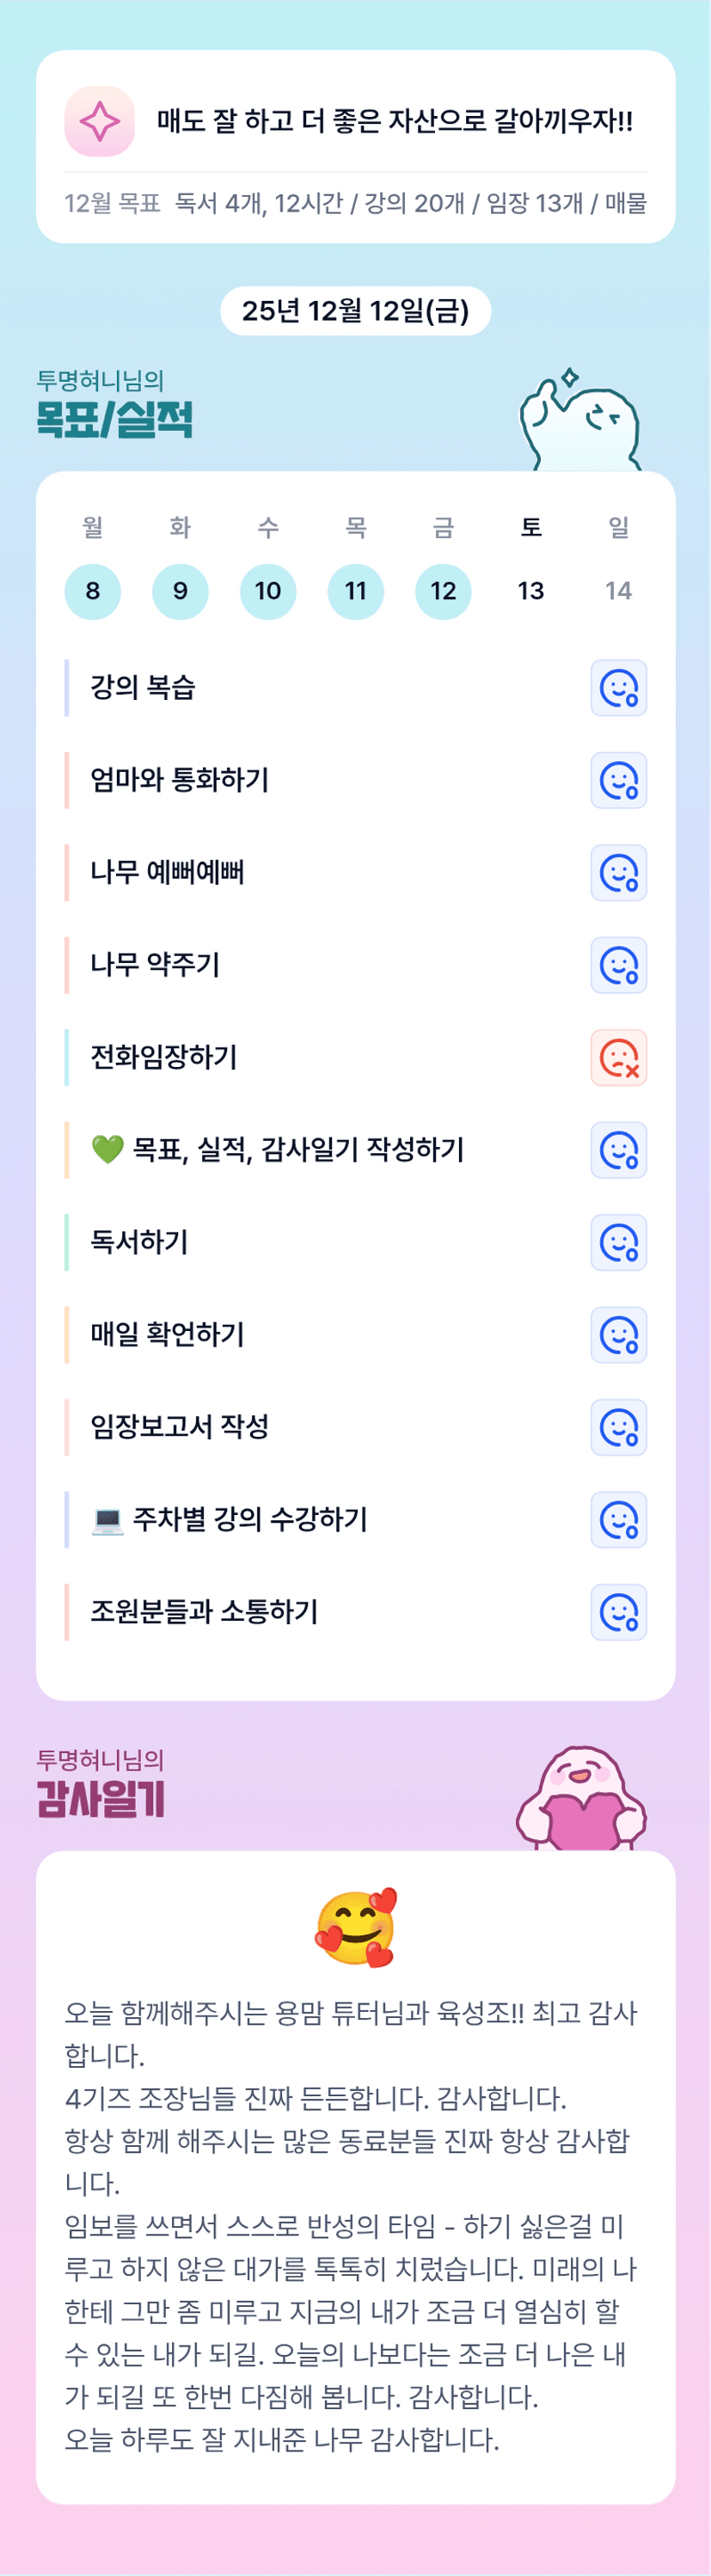Open the 주차별 강의 수강하기 task
Screen dimensions: 711x2576
point(250,1520)
